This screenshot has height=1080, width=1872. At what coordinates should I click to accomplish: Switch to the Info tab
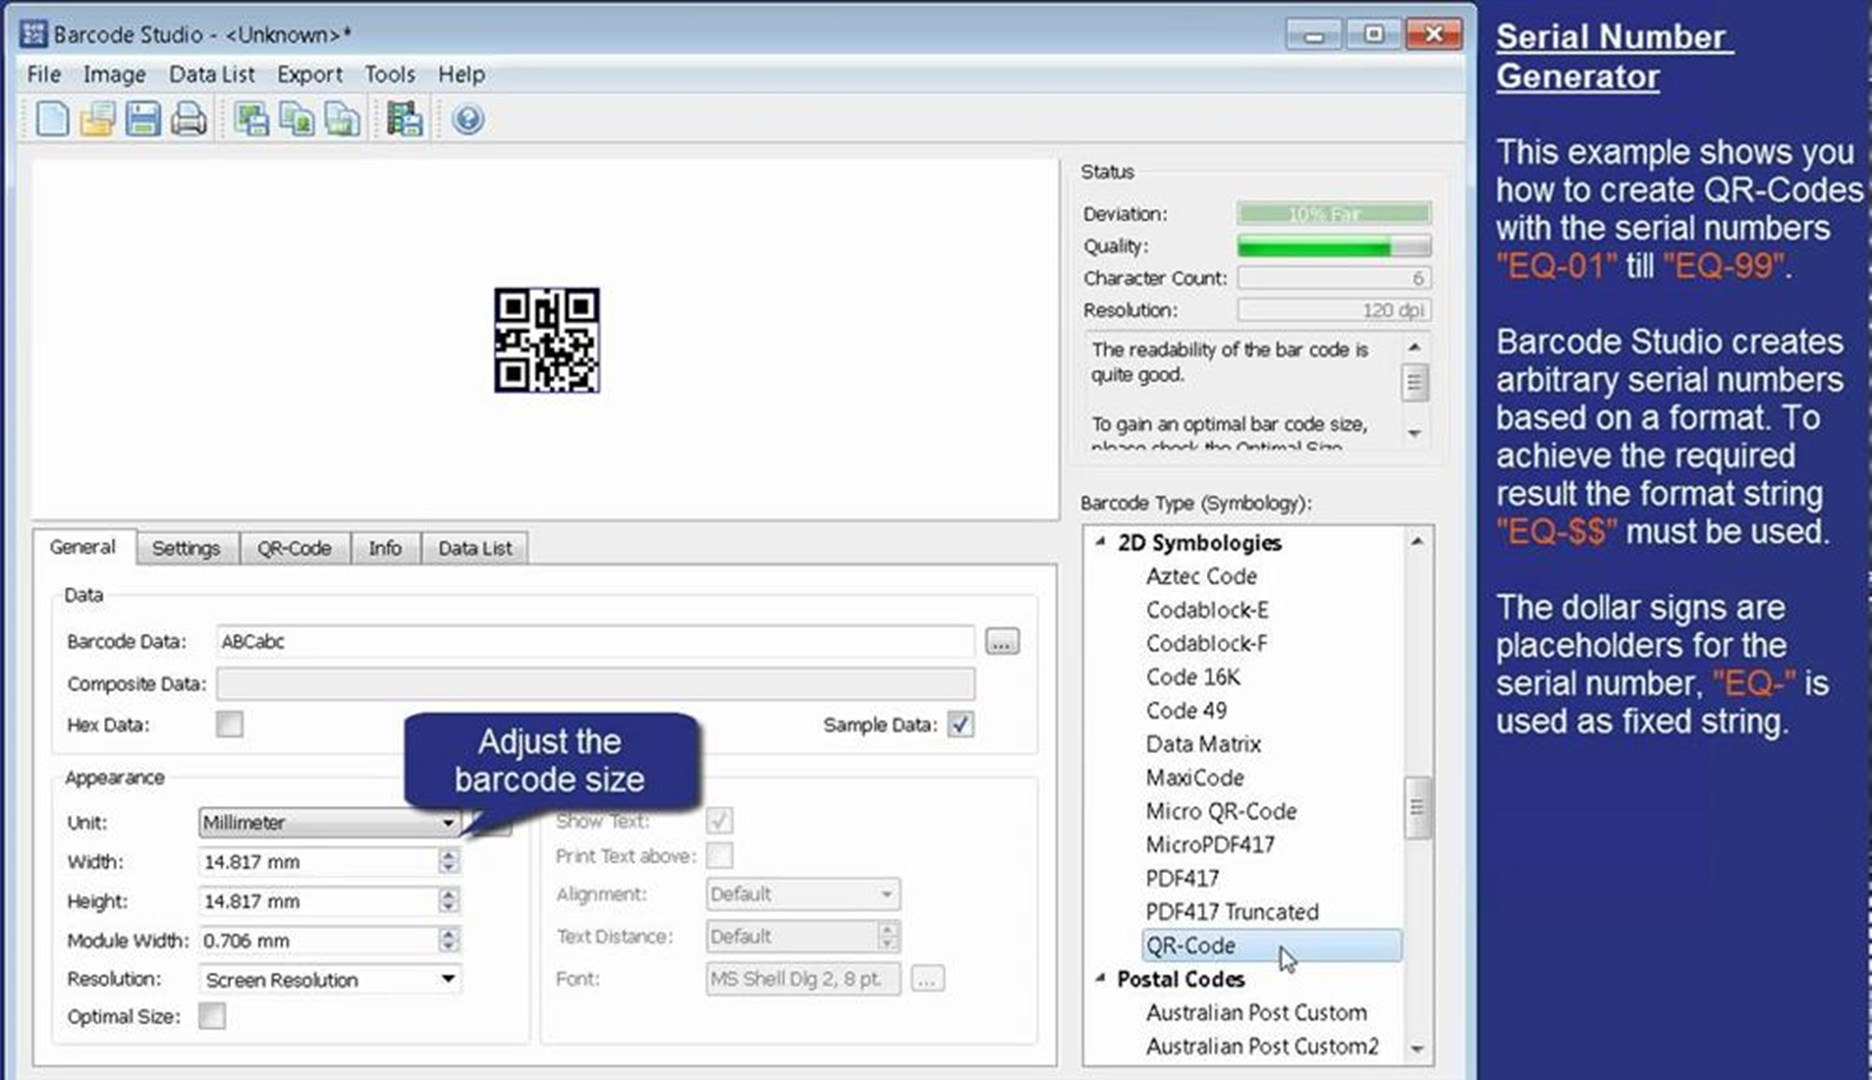(x=385, y=548)
